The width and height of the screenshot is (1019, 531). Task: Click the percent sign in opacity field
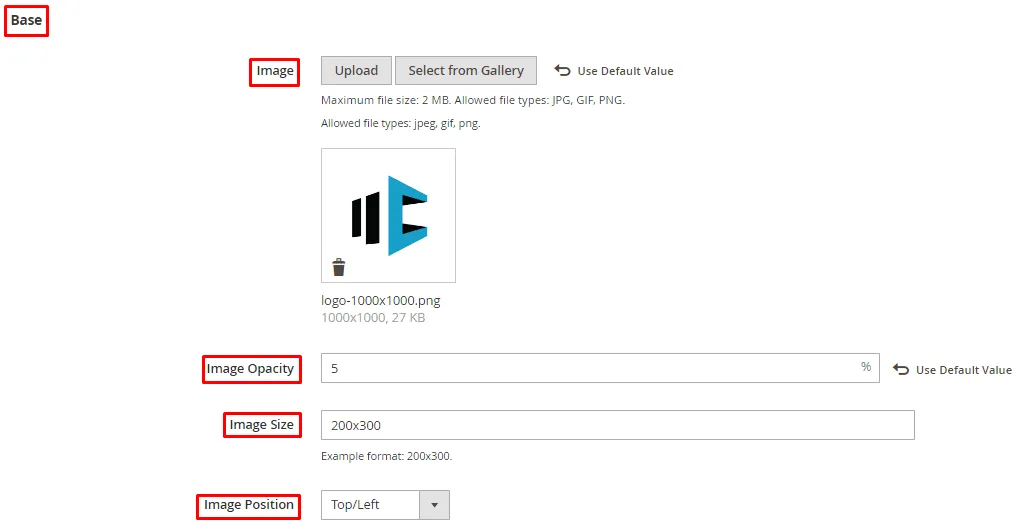(x=866, y=367)
